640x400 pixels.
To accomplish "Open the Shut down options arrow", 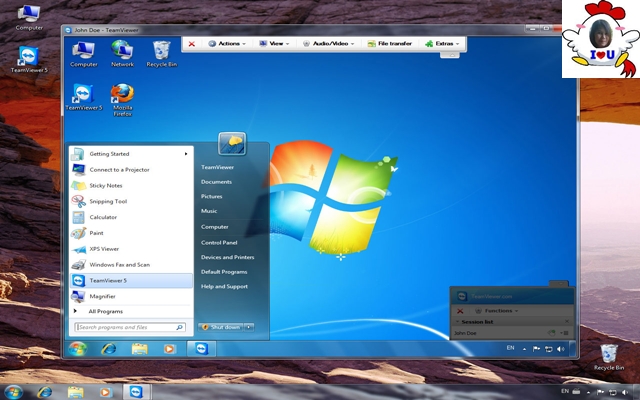I will [249, 327].
